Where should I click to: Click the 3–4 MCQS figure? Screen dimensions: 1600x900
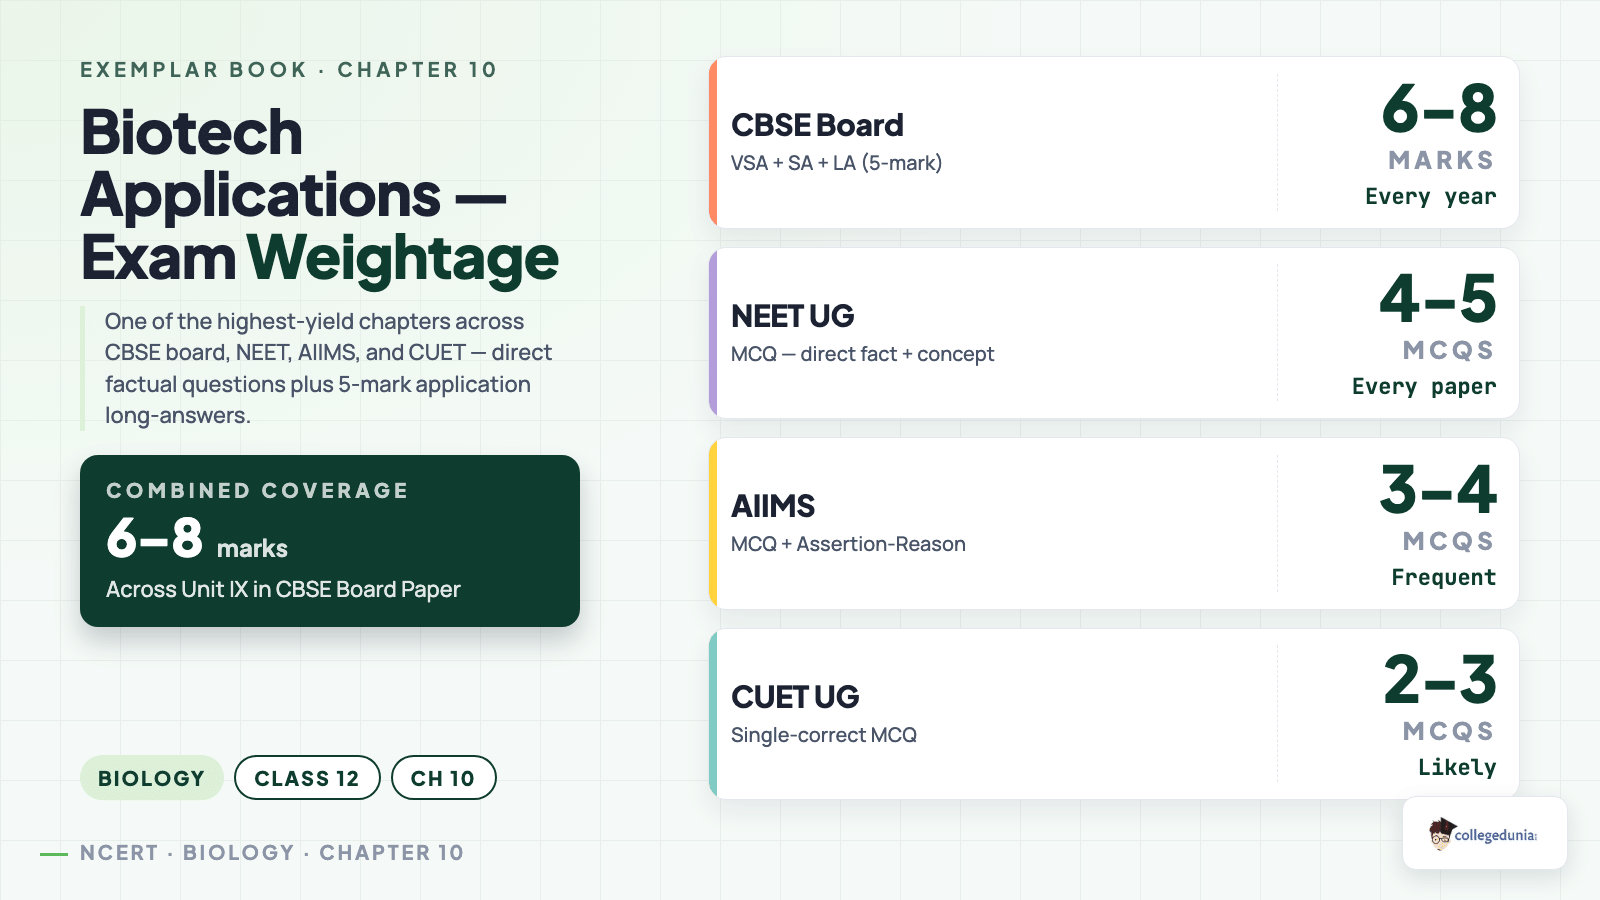pos(1438,506)
